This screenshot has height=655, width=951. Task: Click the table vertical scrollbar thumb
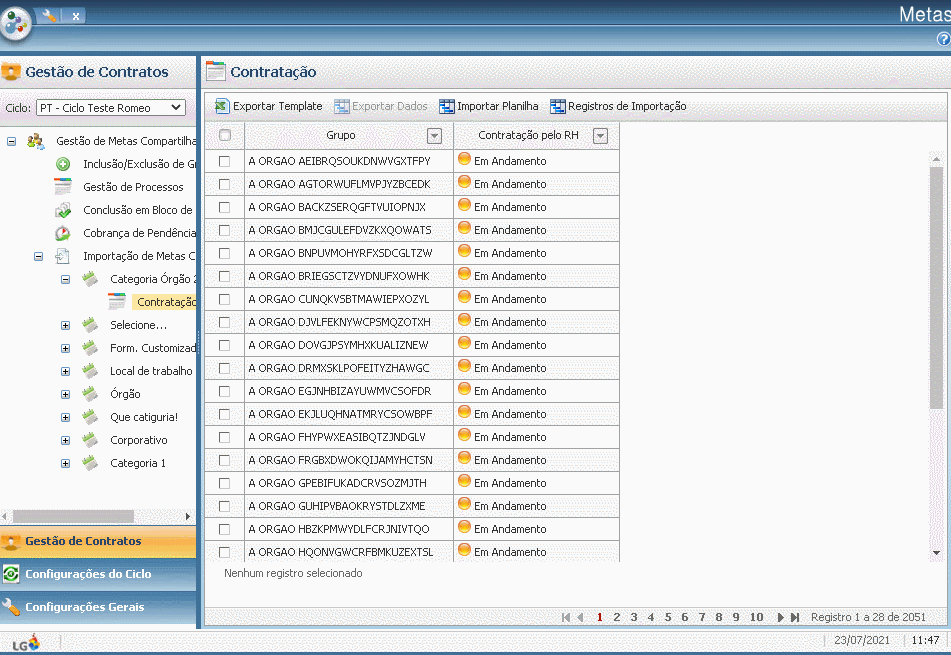[x=936, y=288]
